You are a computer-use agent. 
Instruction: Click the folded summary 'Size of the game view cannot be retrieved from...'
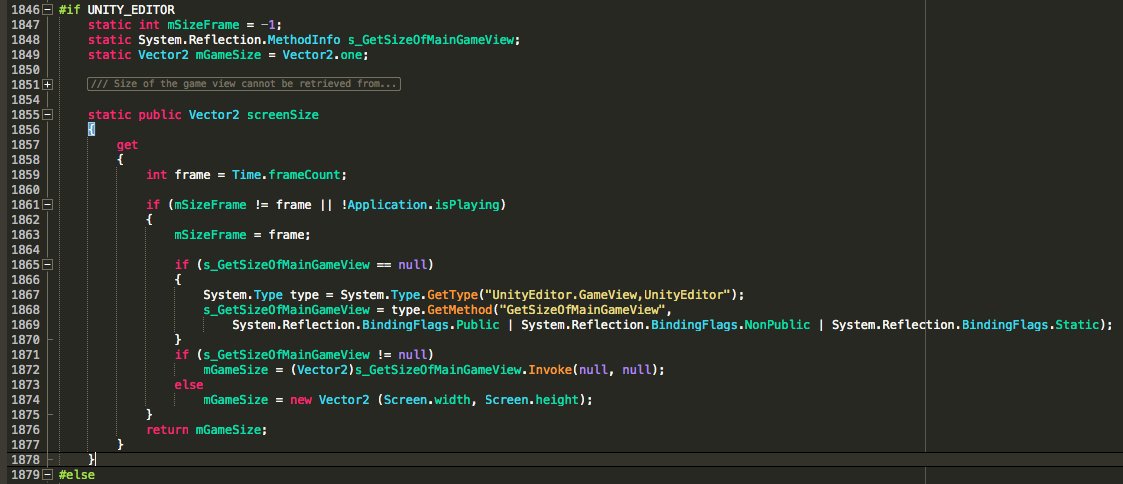244,84
